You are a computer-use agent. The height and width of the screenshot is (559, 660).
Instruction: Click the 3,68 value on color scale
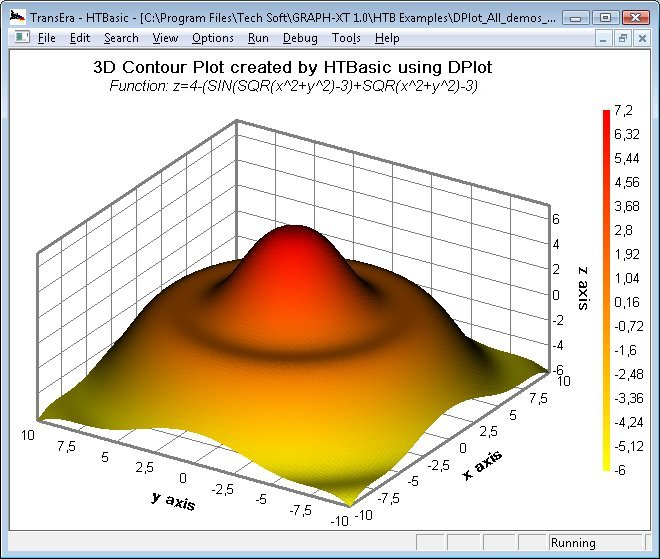coord(626,206)
